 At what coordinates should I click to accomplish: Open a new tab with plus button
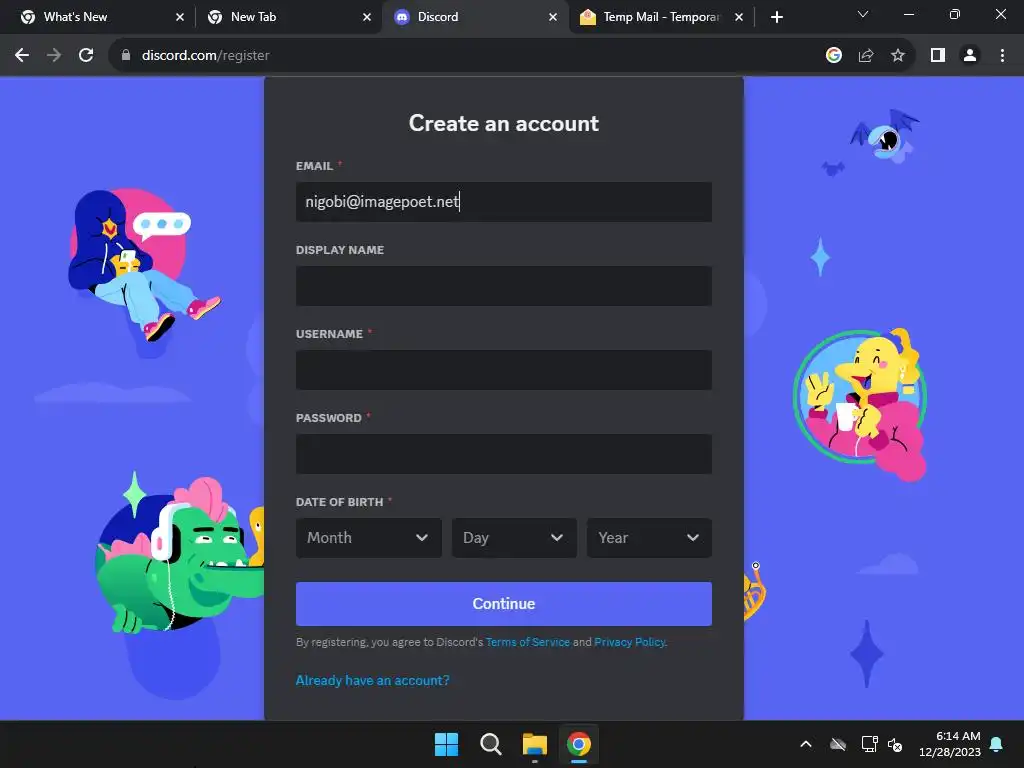click(776, 17)
